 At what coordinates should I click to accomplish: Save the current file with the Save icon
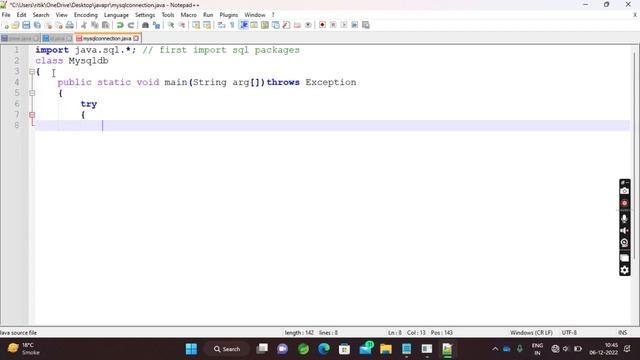click(x=26, y=25)
